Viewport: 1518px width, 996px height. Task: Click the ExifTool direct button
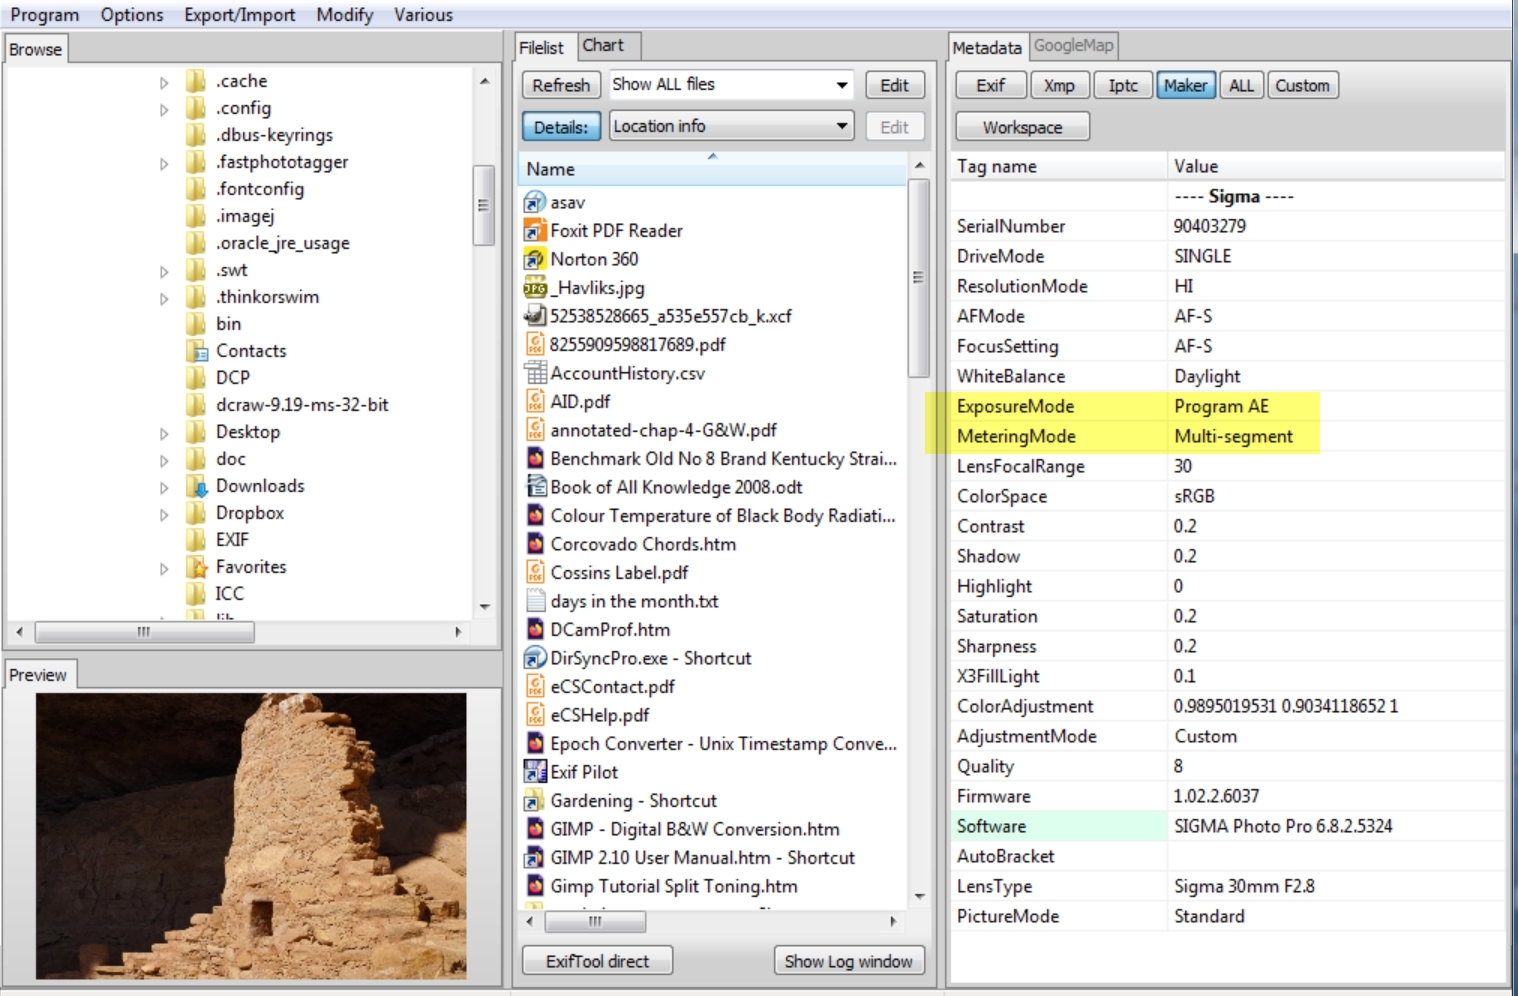point(597,961)
